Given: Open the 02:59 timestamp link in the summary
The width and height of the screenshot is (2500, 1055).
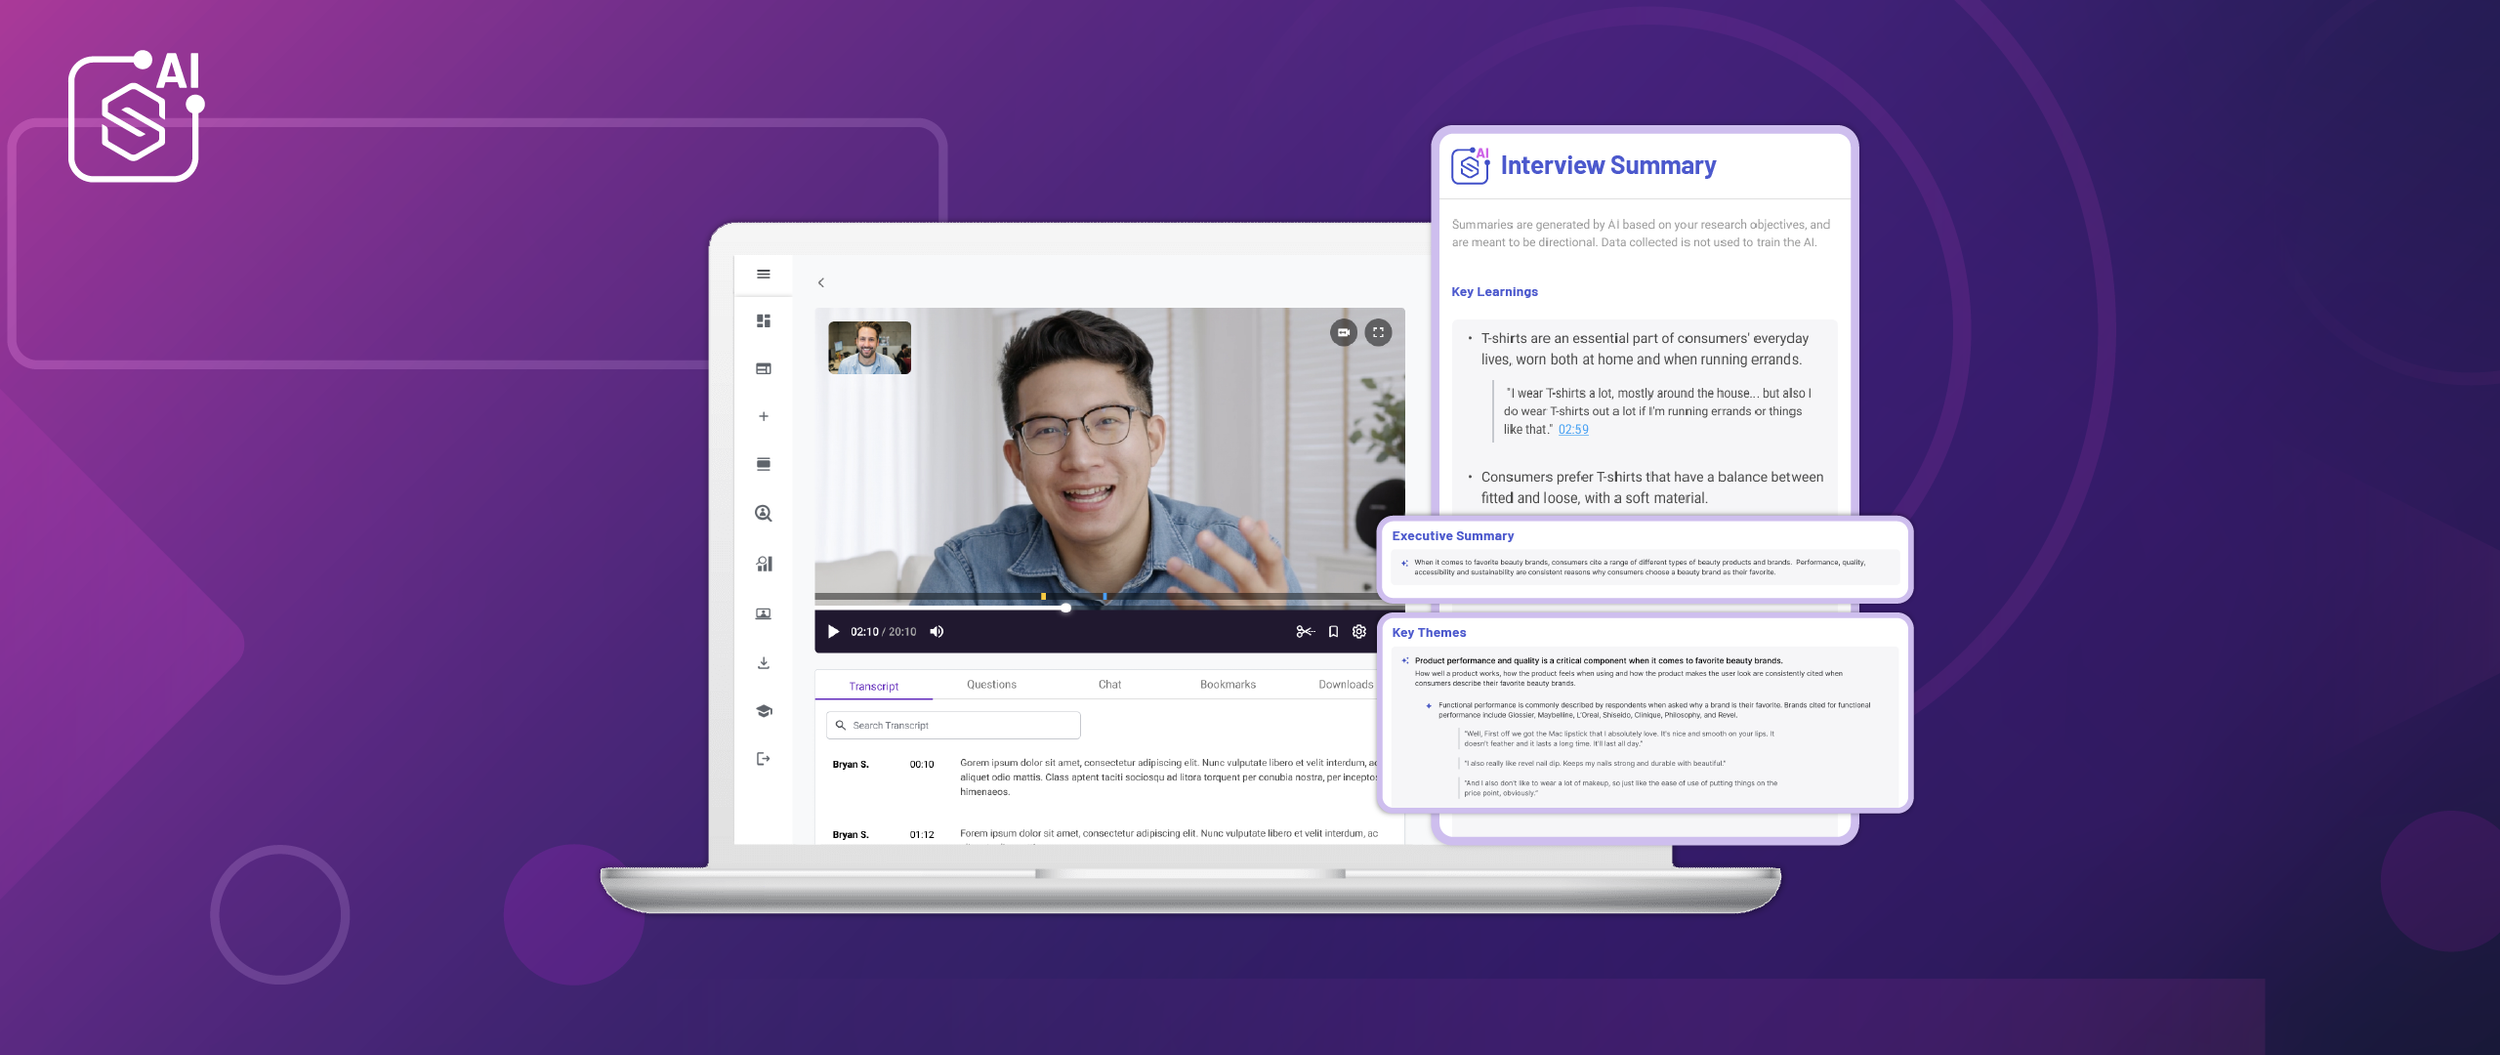Looking at the screenshot, I should [1573, 430].
